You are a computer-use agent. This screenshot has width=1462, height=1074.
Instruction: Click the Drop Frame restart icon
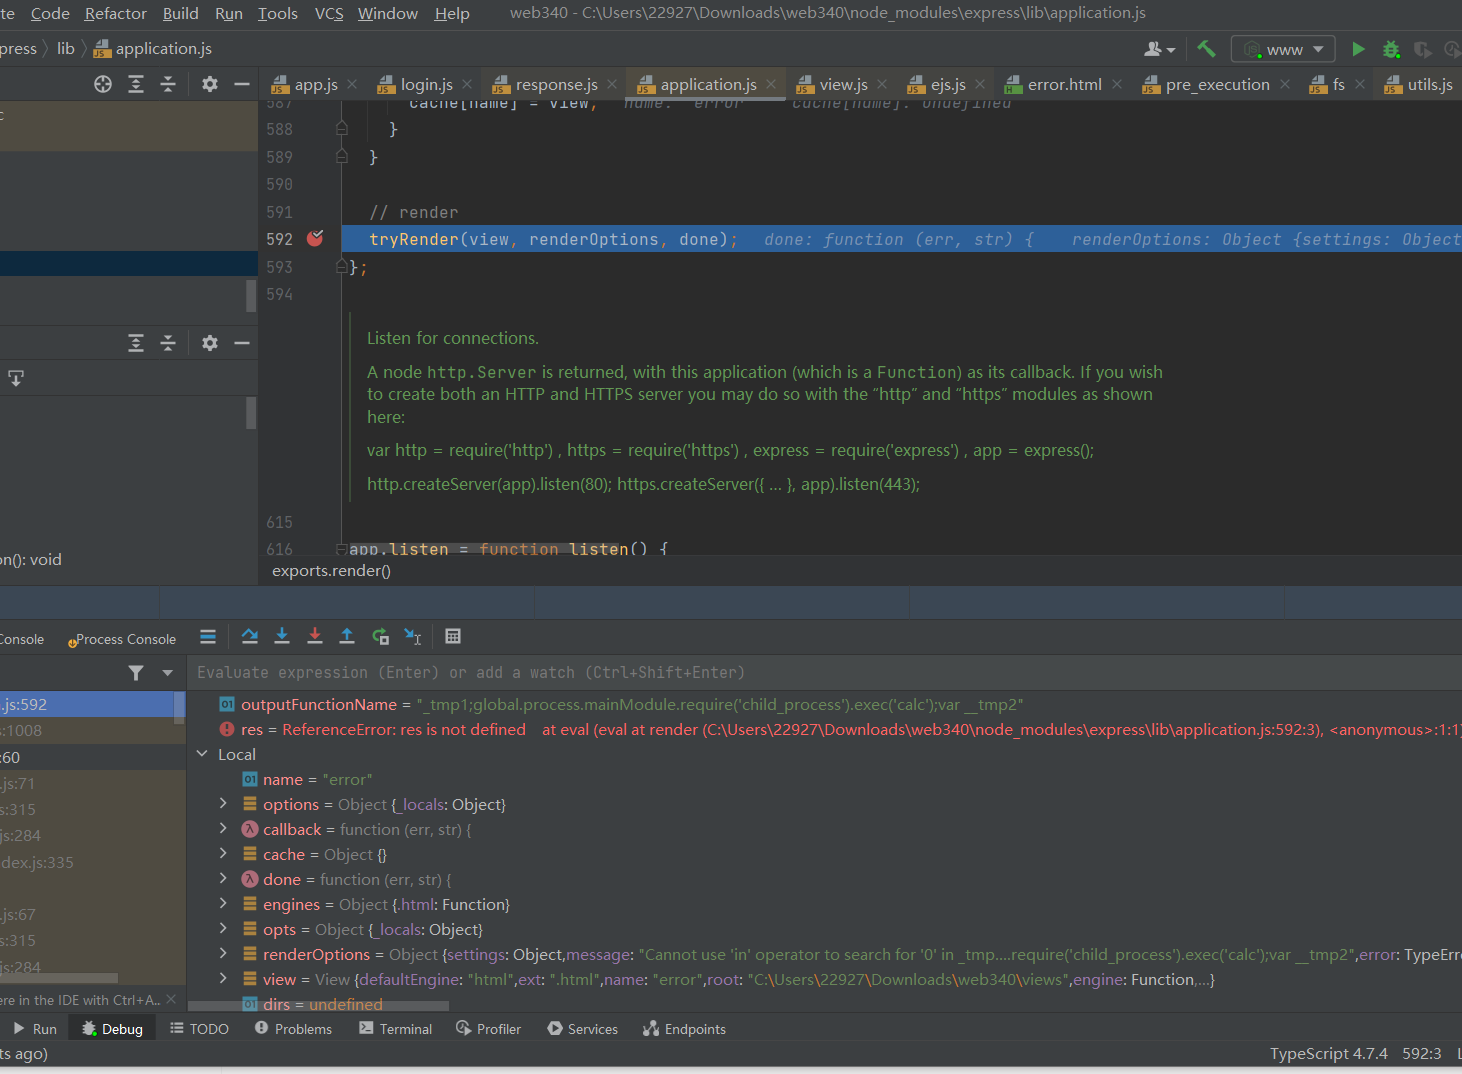coord(380,636)
